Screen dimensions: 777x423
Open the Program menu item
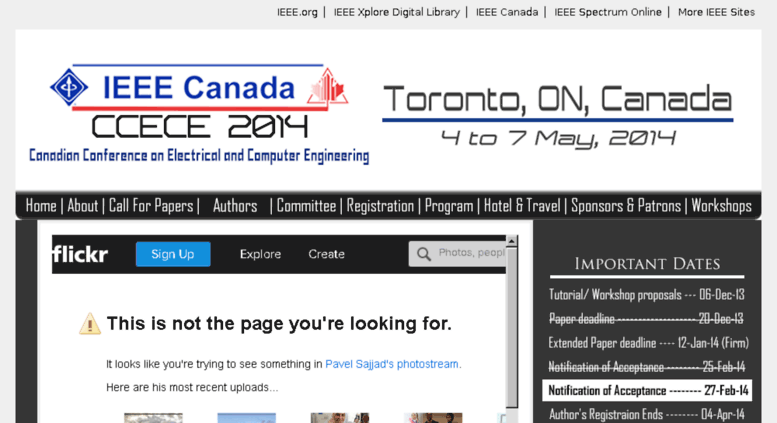click(x=449, y=206)
